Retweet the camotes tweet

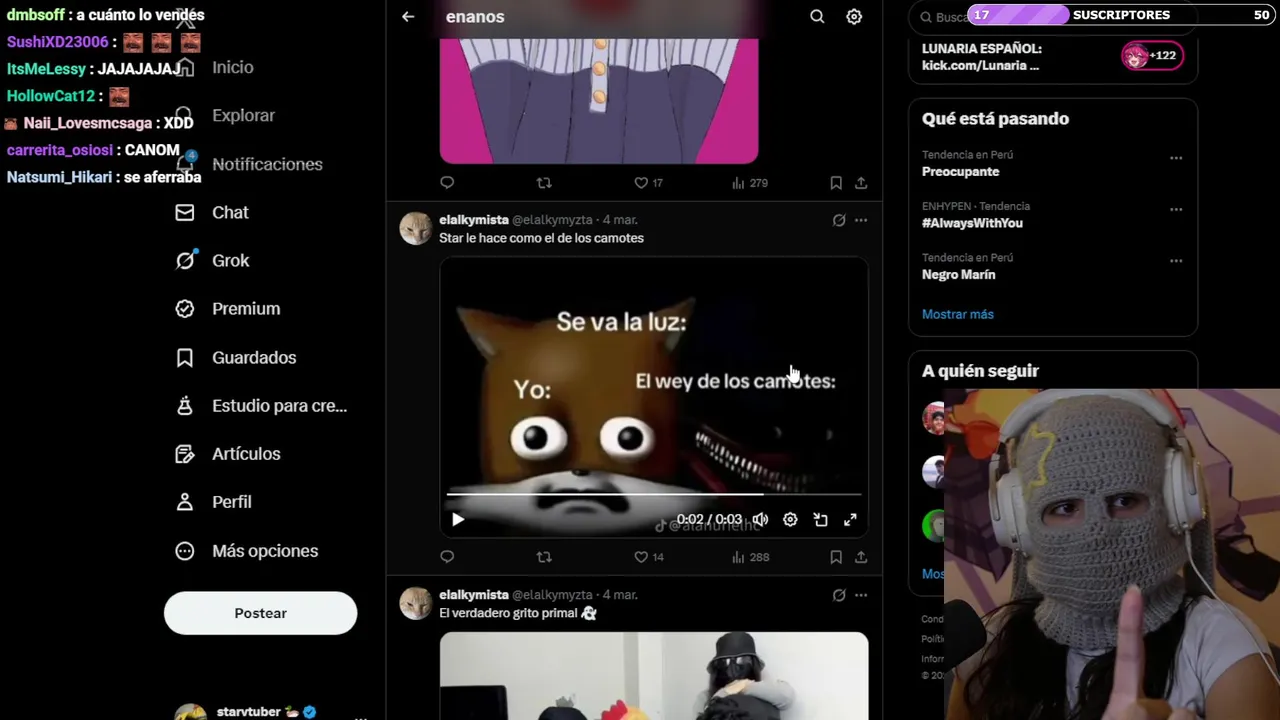pos(544,557)
